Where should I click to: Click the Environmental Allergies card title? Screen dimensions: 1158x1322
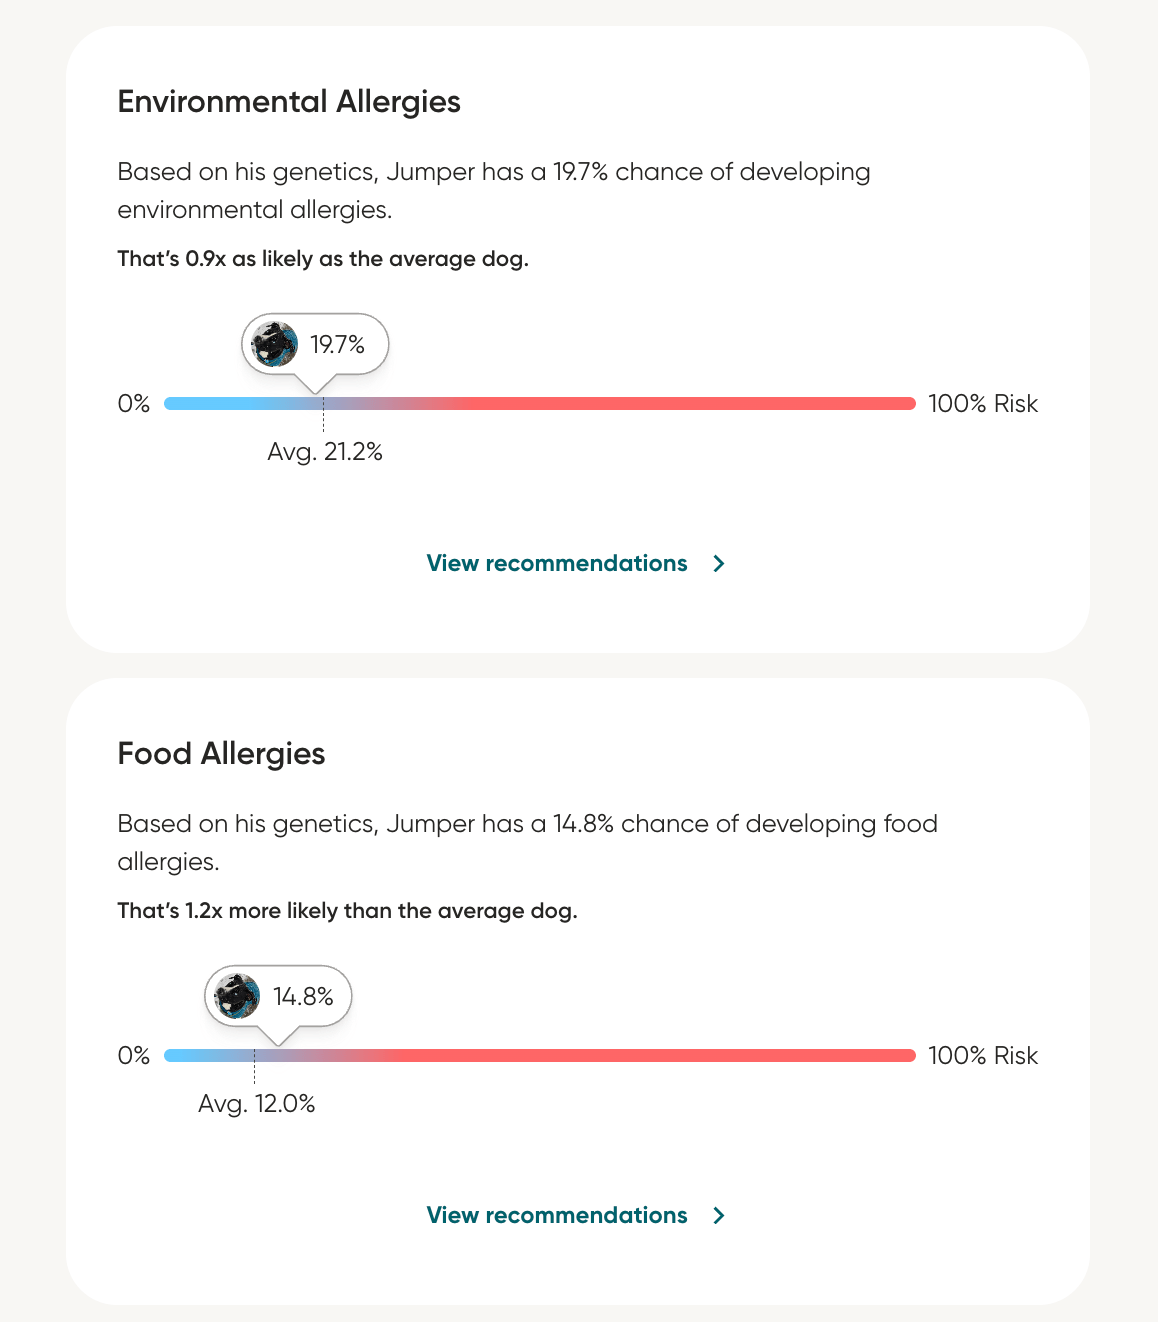click(x=288, y=101)
